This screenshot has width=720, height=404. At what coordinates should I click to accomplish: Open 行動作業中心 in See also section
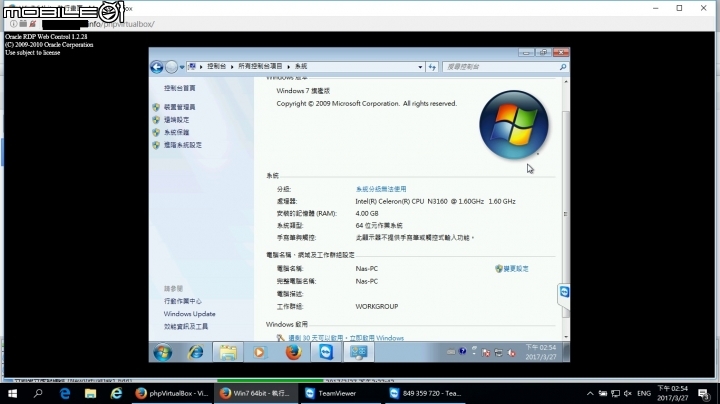183,301
